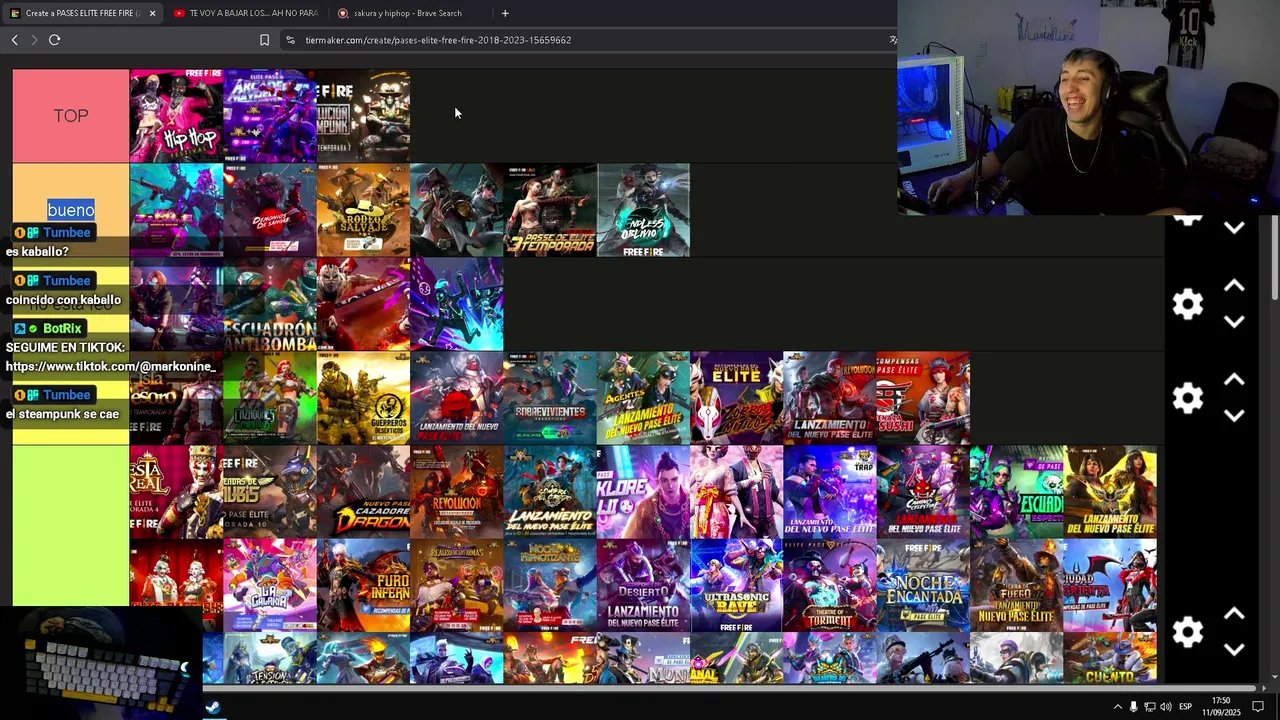1280x720 pixels.
Task: Open settings gear for the Escuadrón Antibomba row
Action: (1187, 304)
